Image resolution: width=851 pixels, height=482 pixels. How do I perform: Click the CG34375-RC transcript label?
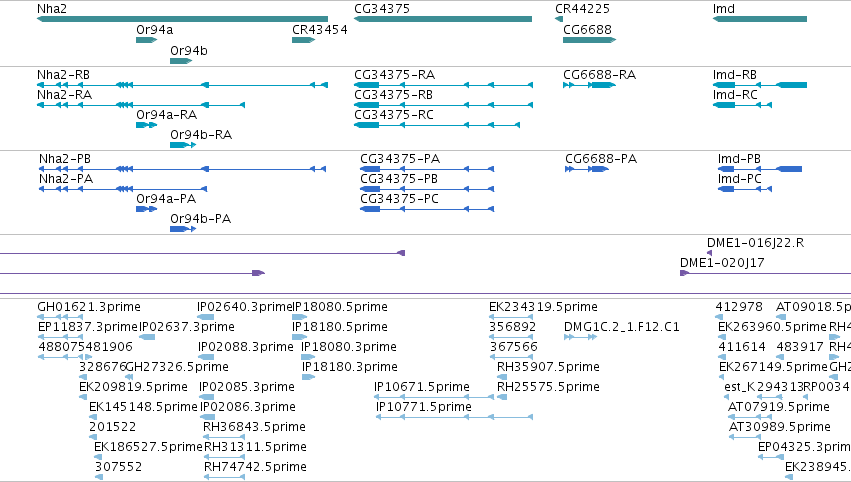(394, 115)
